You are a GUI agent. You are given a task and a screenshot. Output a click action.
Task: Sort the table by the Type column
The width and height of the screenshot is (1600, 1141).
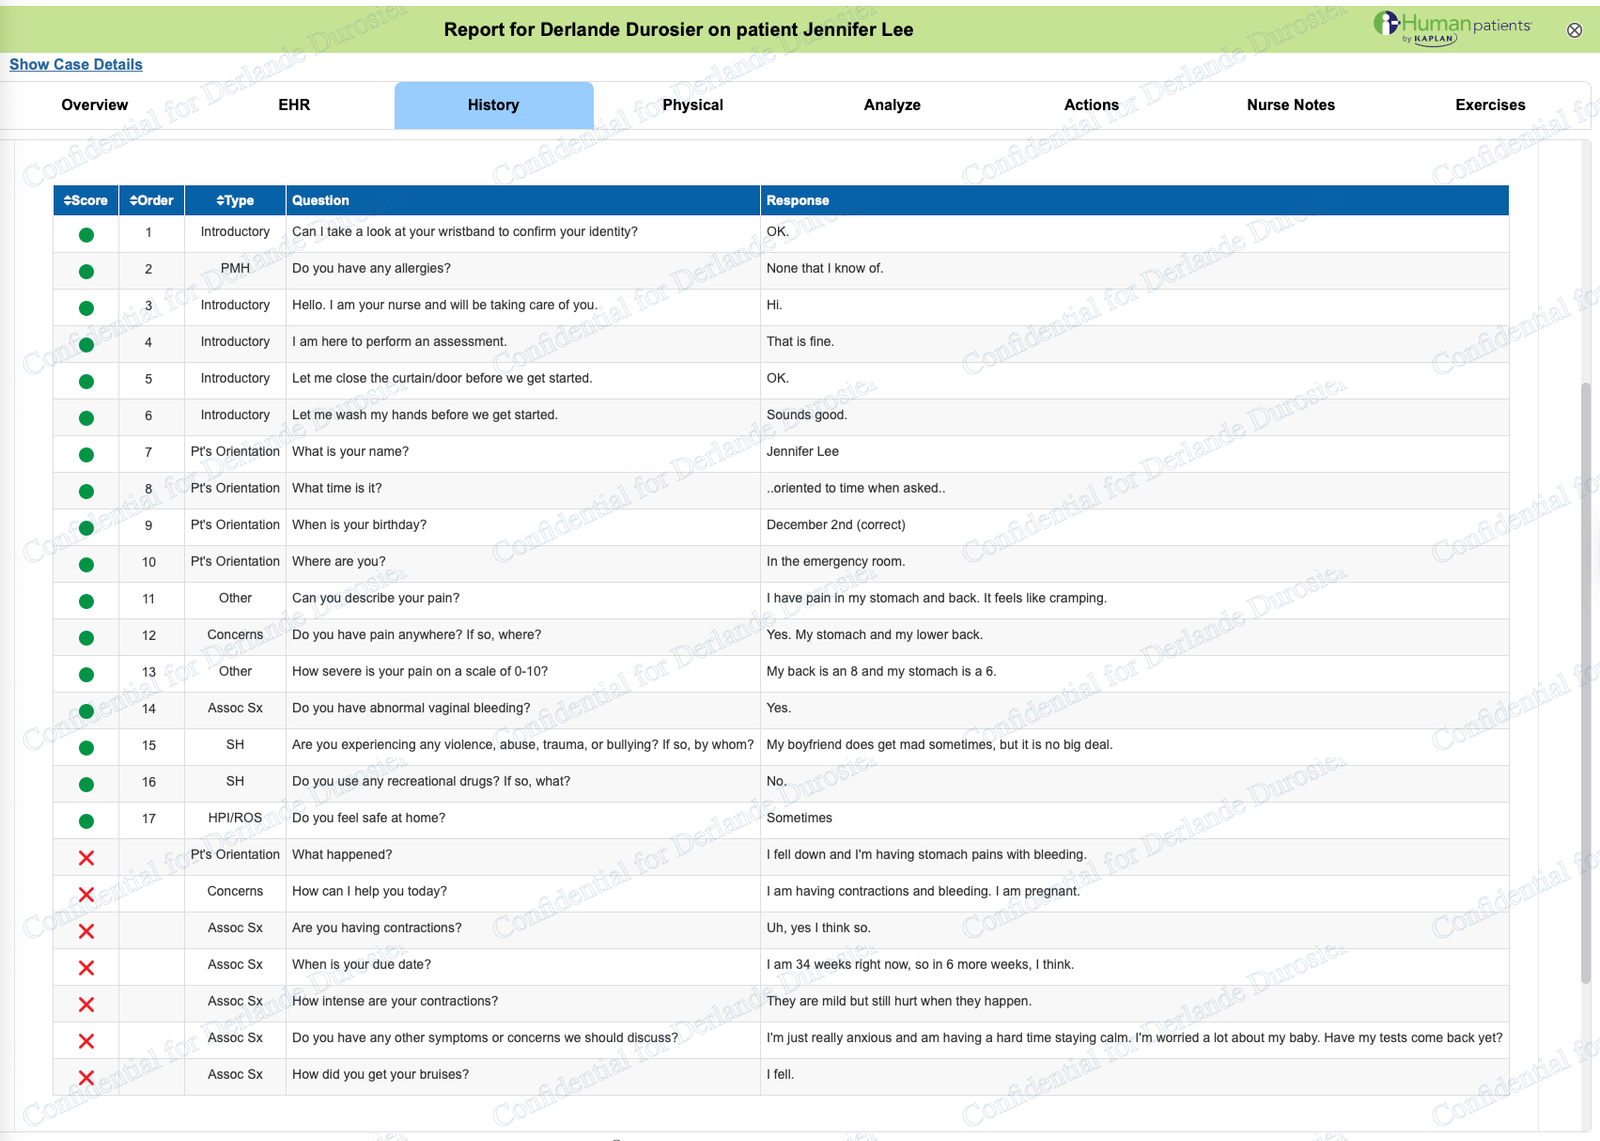(x=235, y=200)
